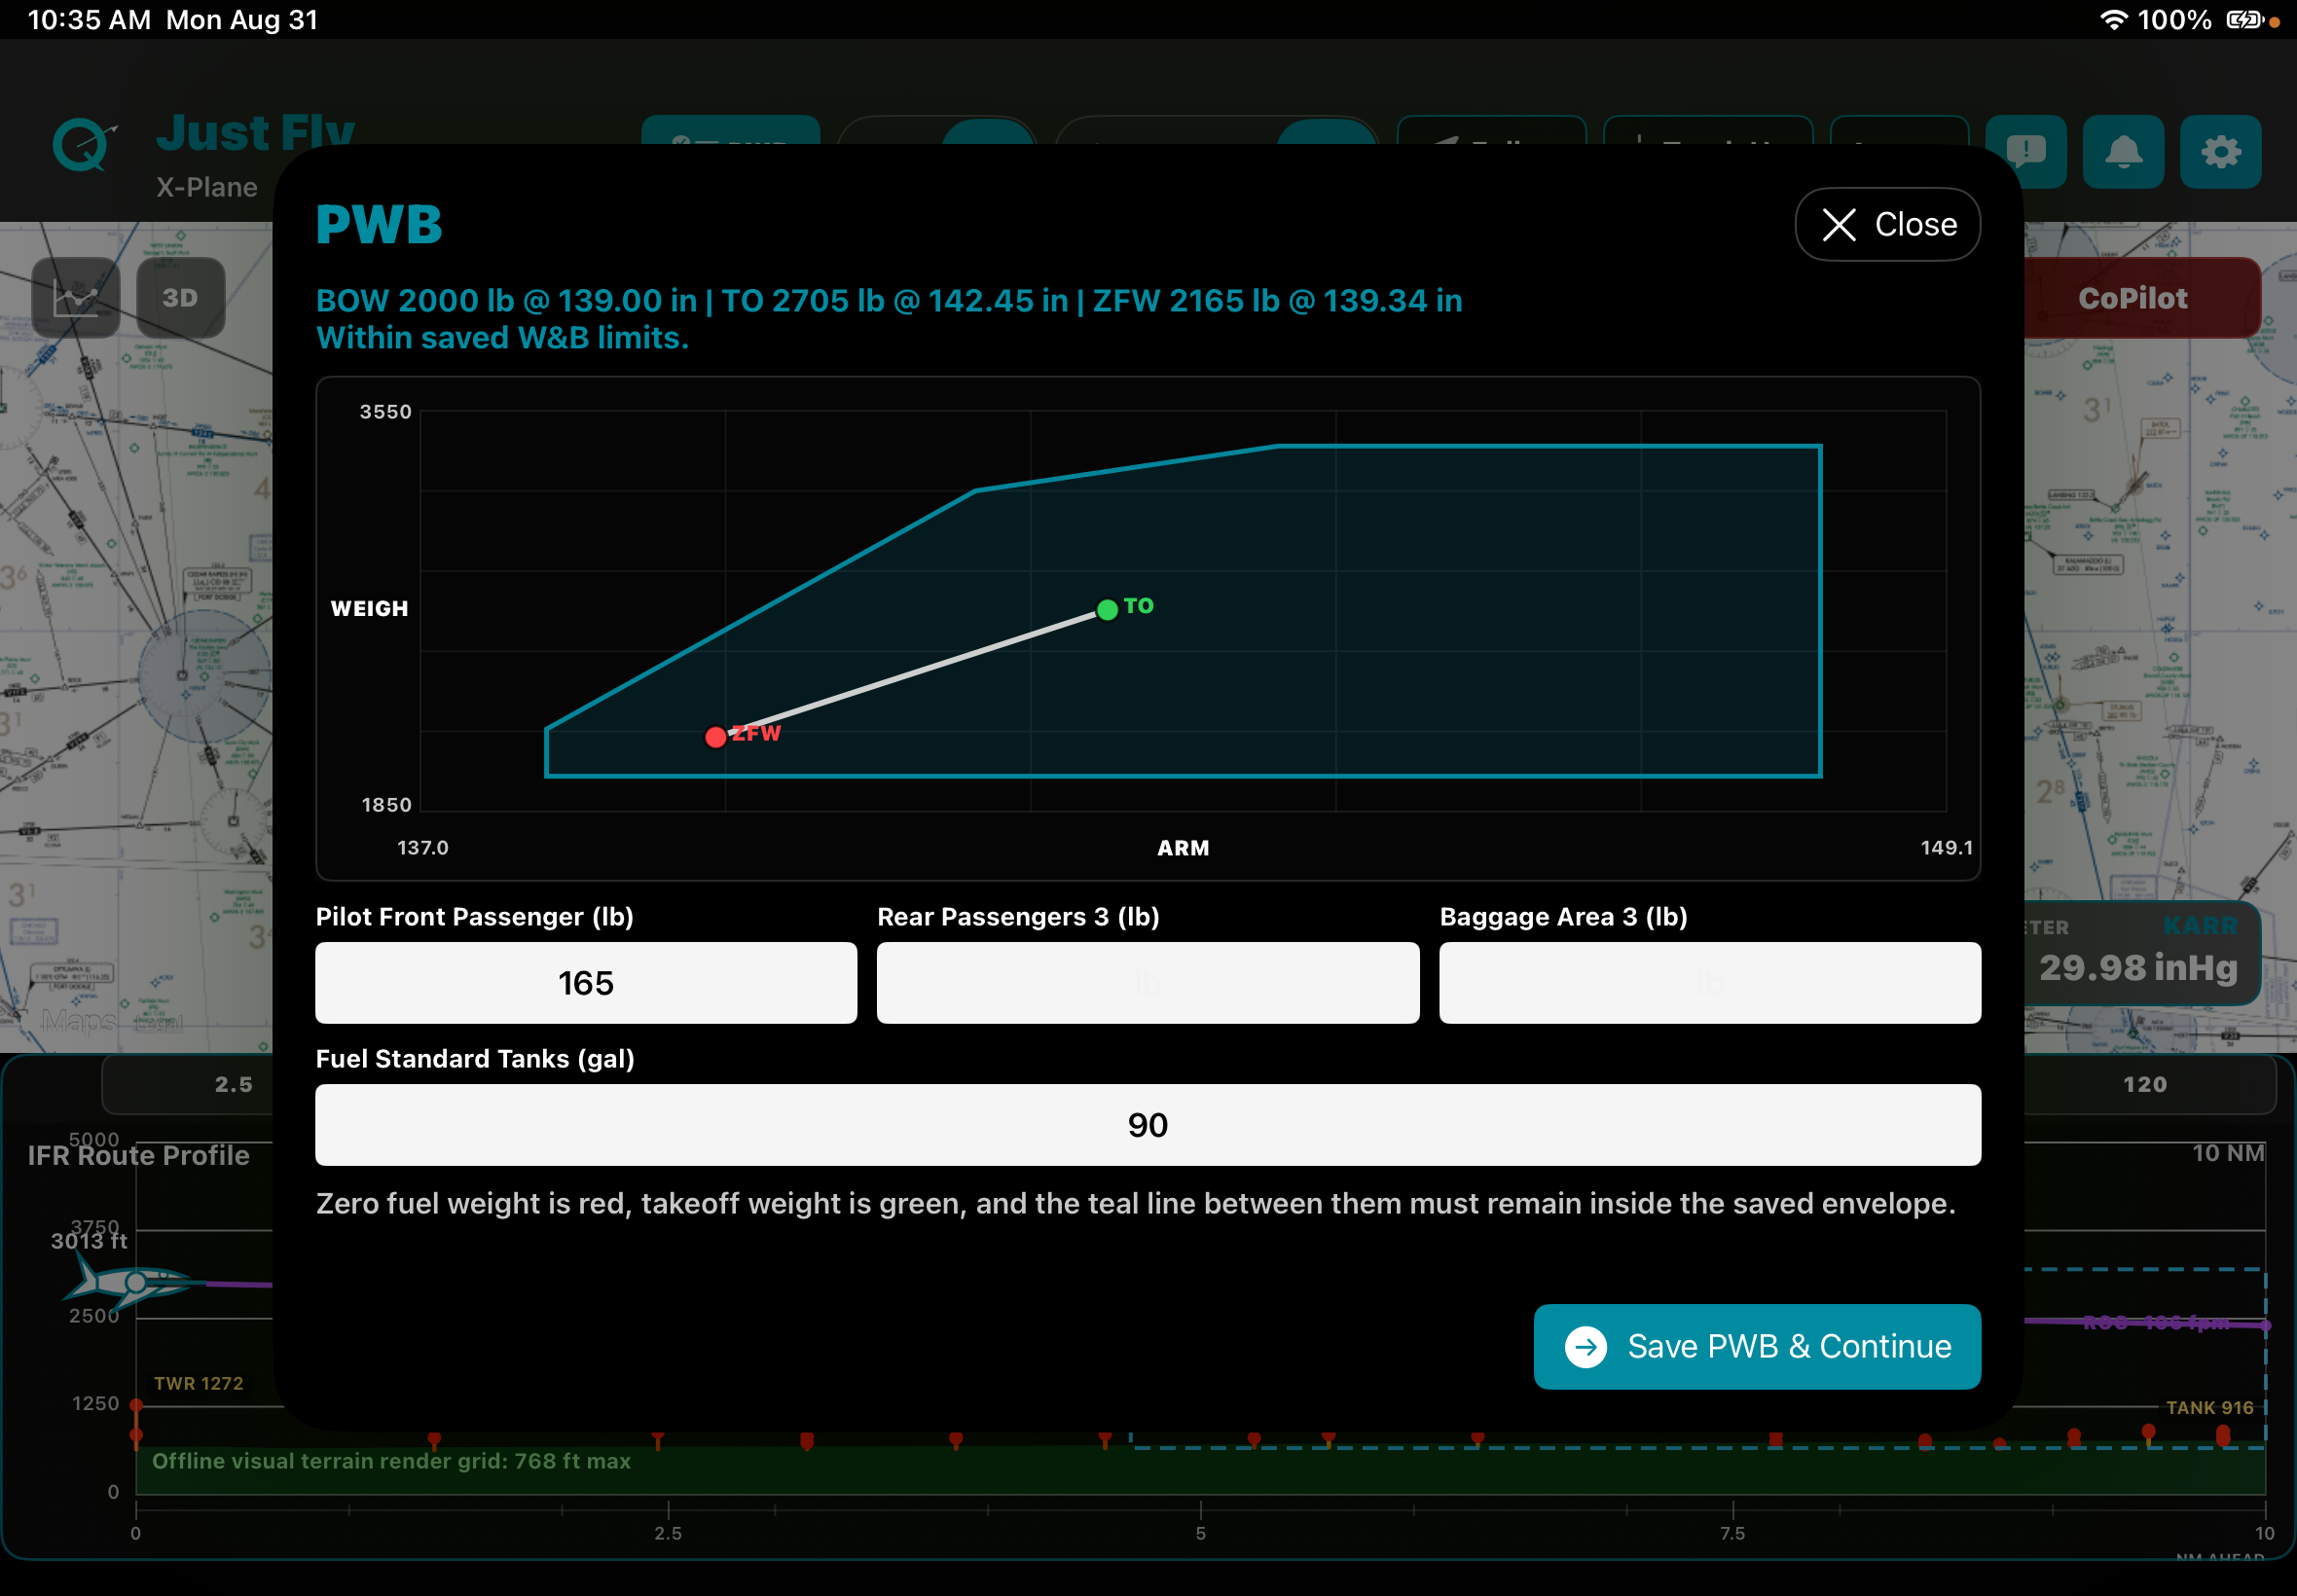Click the battery status icon
The height and width of the screenshot is (1596, 2297).
click(x=2245, y=20)
